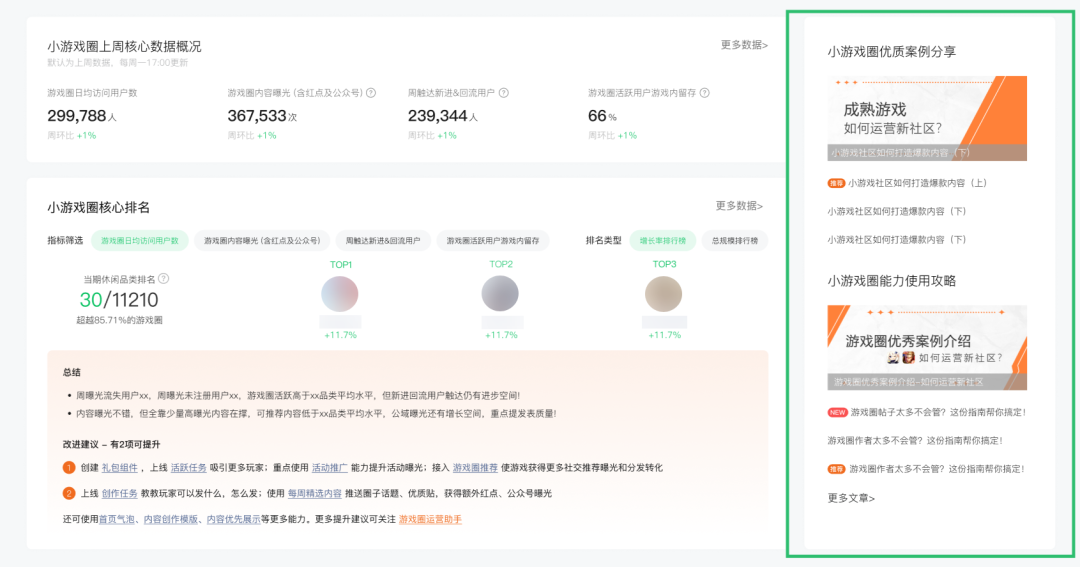Switch ranking type to 增长率排行榜
The height and width of the screenshot is (567, 1080).
[663, 241]
